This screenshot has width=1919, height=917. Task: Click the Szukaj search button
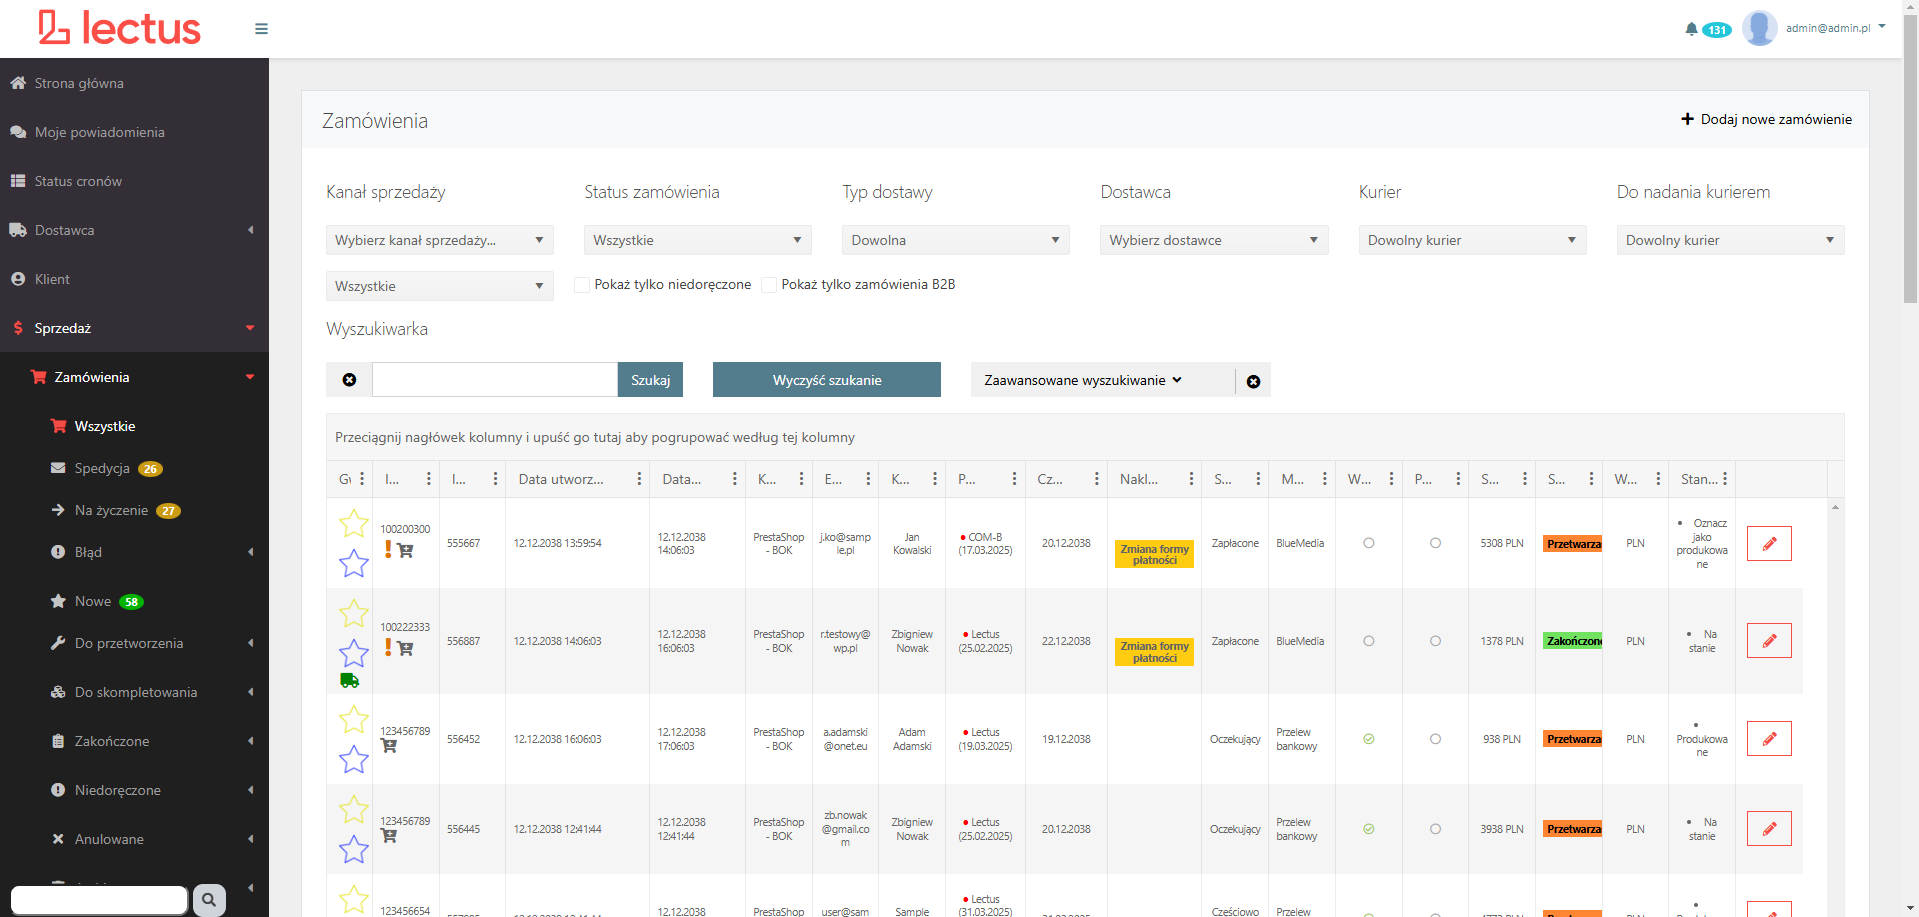650,380
